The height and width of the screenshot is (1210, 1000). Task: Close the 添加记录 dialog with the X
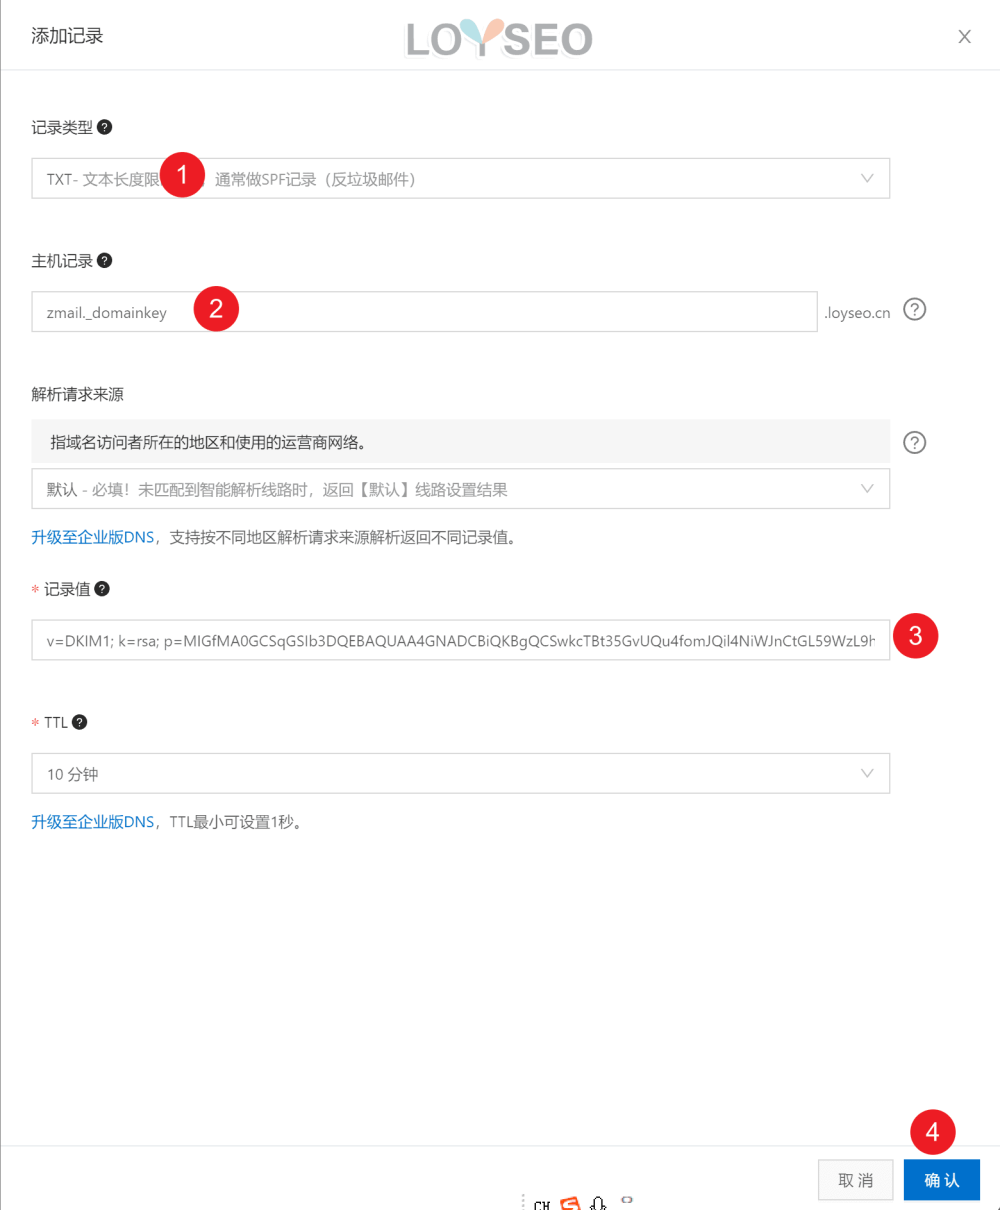[964, 36]
